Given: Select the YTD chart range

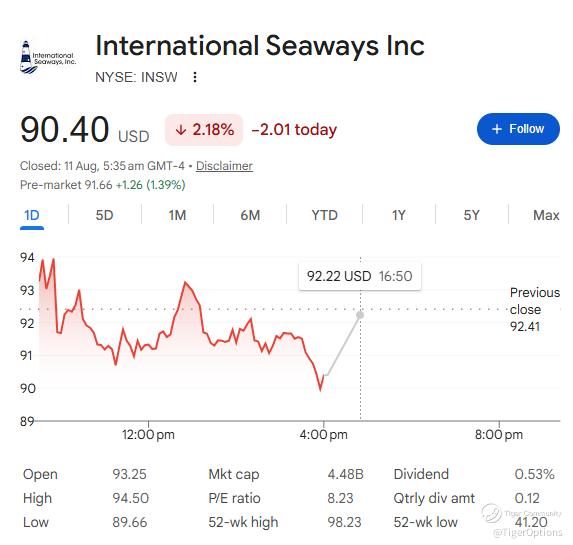Looking at the screenshot, I should coord(325,215).
